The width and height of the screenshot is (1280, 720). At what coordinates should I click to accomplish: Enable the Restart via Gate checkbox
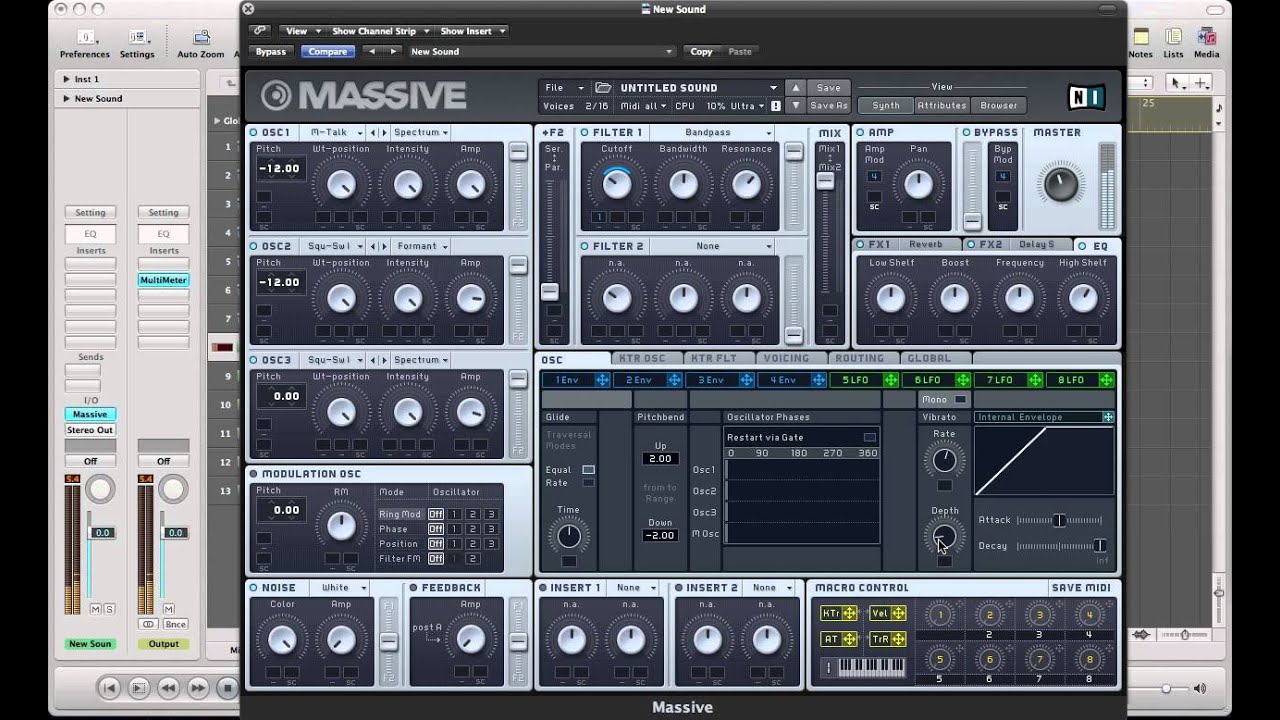coord(870,437)
